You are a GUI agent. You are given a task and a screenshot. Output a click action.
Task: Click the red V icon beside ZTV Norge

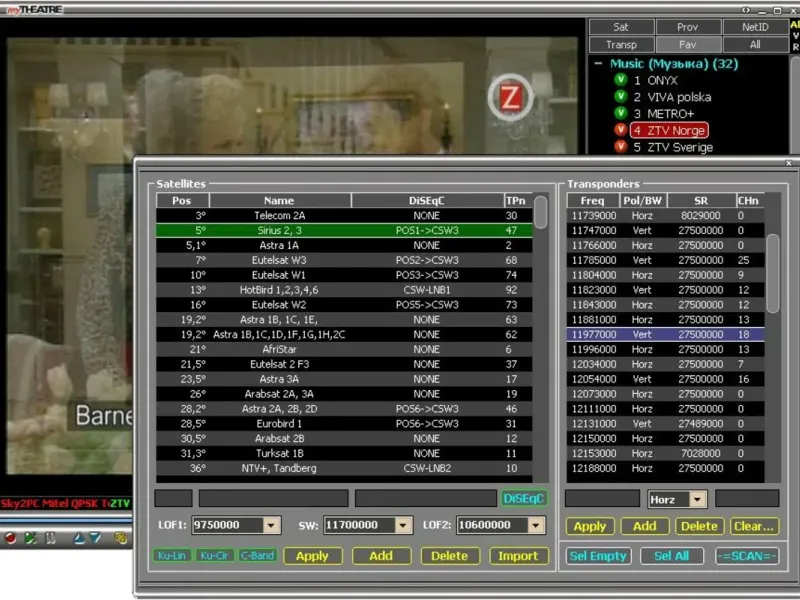[620, 130]
